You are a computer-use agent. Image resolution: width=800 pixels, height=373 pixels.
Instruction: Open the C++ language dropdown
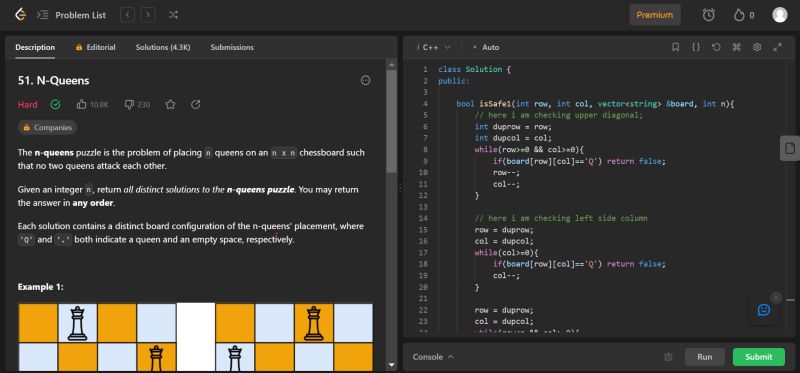(434, 47)
